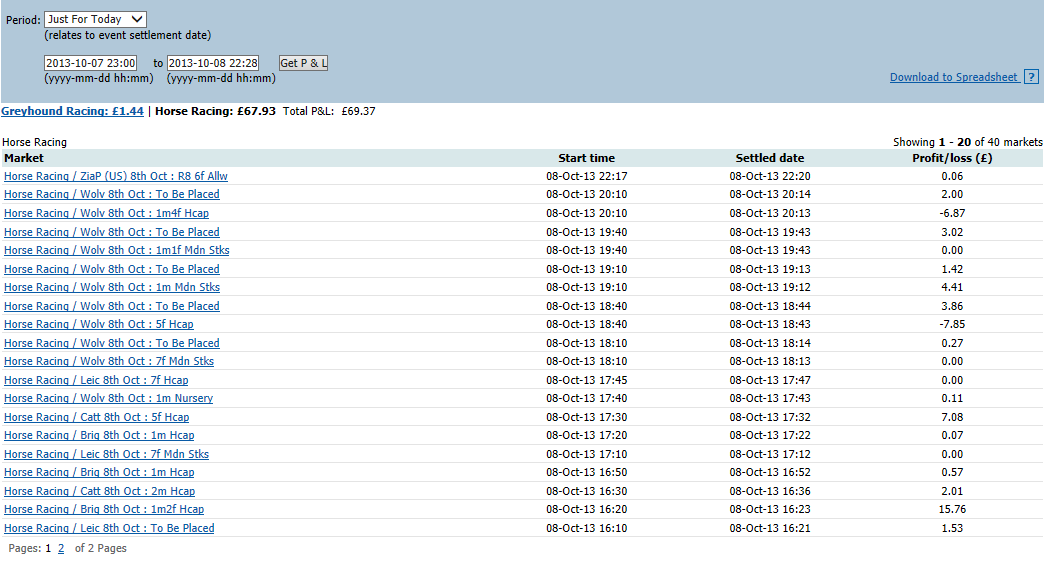The image size is (1058, 561).
Task: Open Brig 1m Hcap market starting 16:50
Action: point(99,473)
